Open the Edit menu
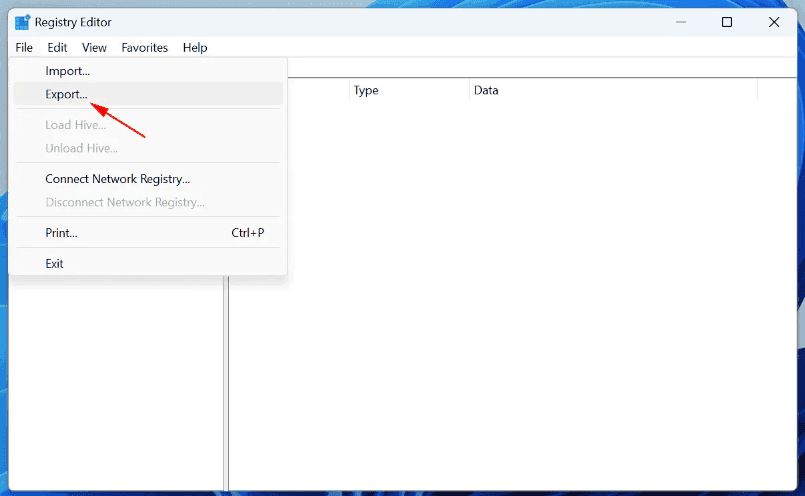This screenshot has width=805, height=496. pos(57,48)
